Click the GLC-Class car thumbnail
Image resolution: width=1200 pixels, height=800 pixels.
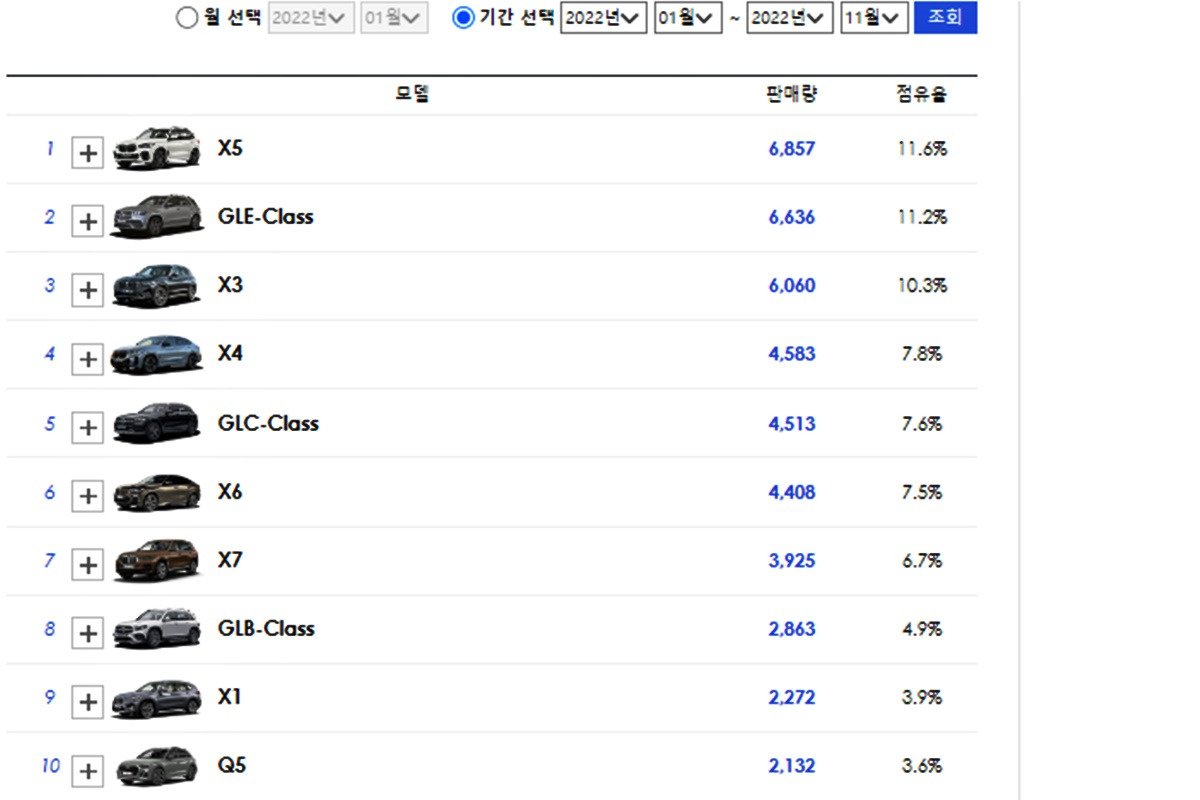pyautogui.click(x=156, y=422)
